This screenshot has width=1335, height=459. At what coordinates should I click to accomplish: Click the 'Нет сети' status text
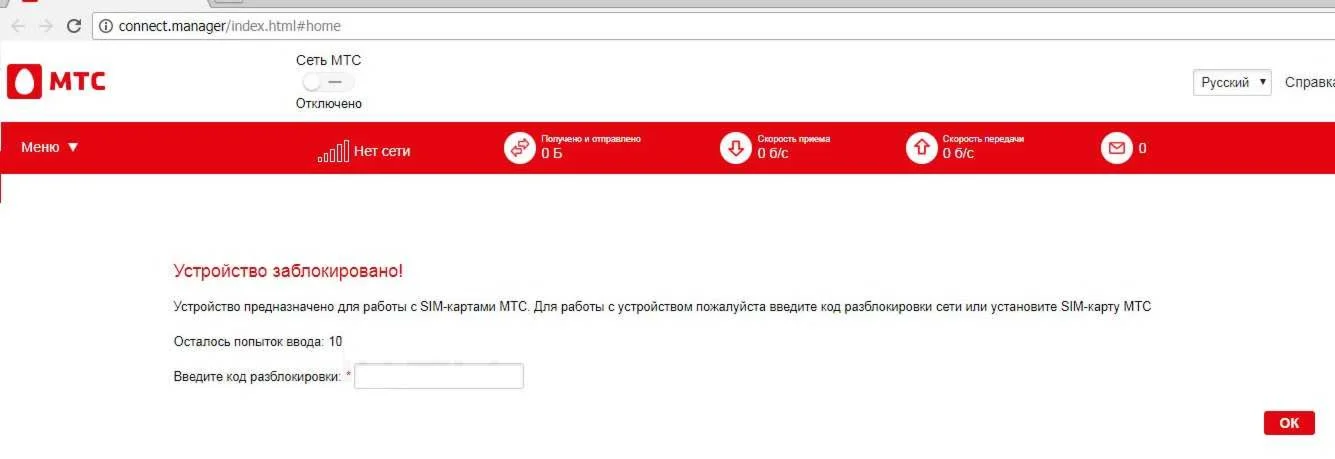pos(382,152)
